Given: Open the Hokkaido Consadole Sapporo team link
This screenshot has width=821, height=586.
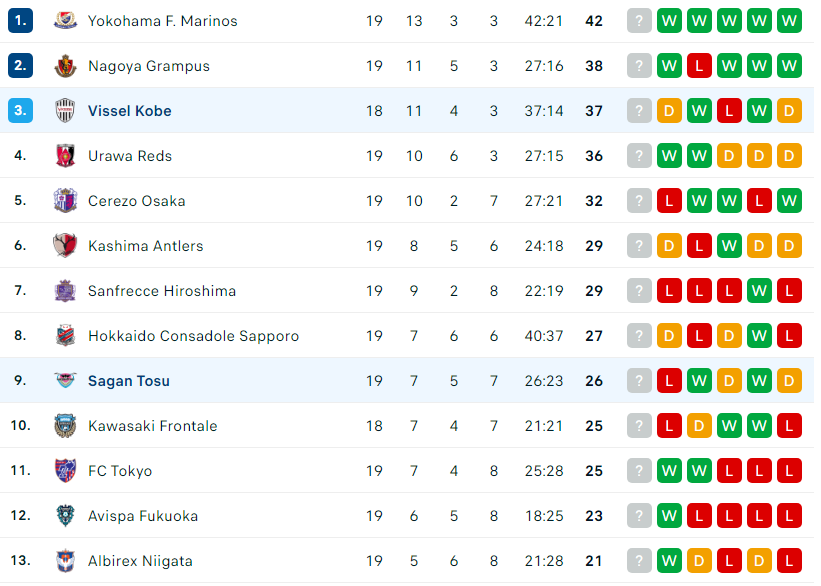Looking at the screenshot, I should click(193, 336).
